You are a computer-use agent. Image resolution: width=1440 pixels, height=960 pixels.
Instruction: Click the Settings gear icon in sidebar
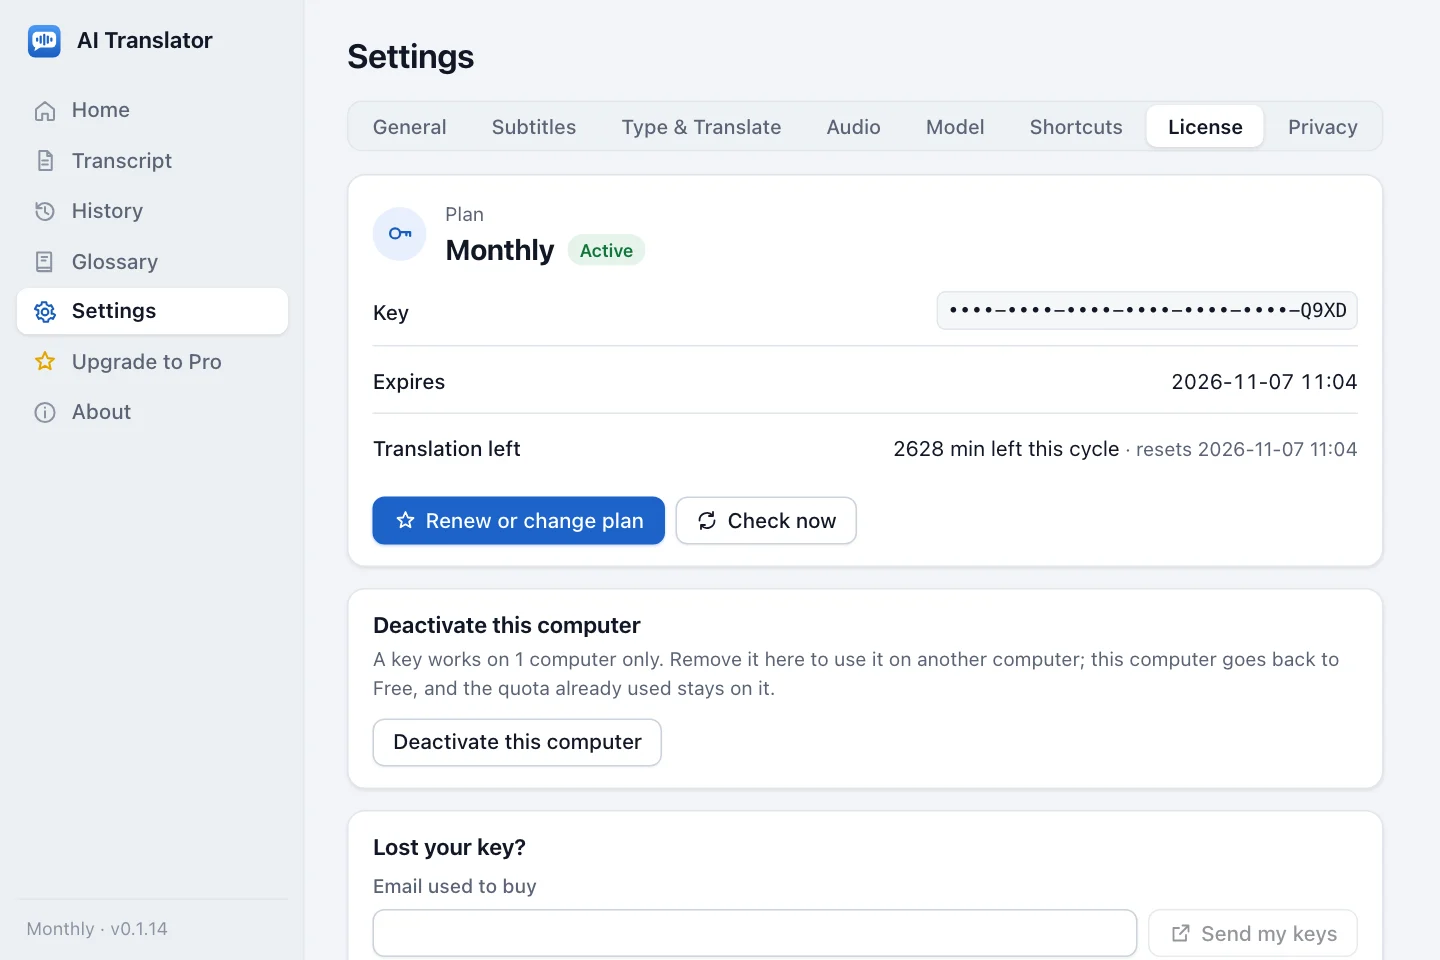click(45, 311)
